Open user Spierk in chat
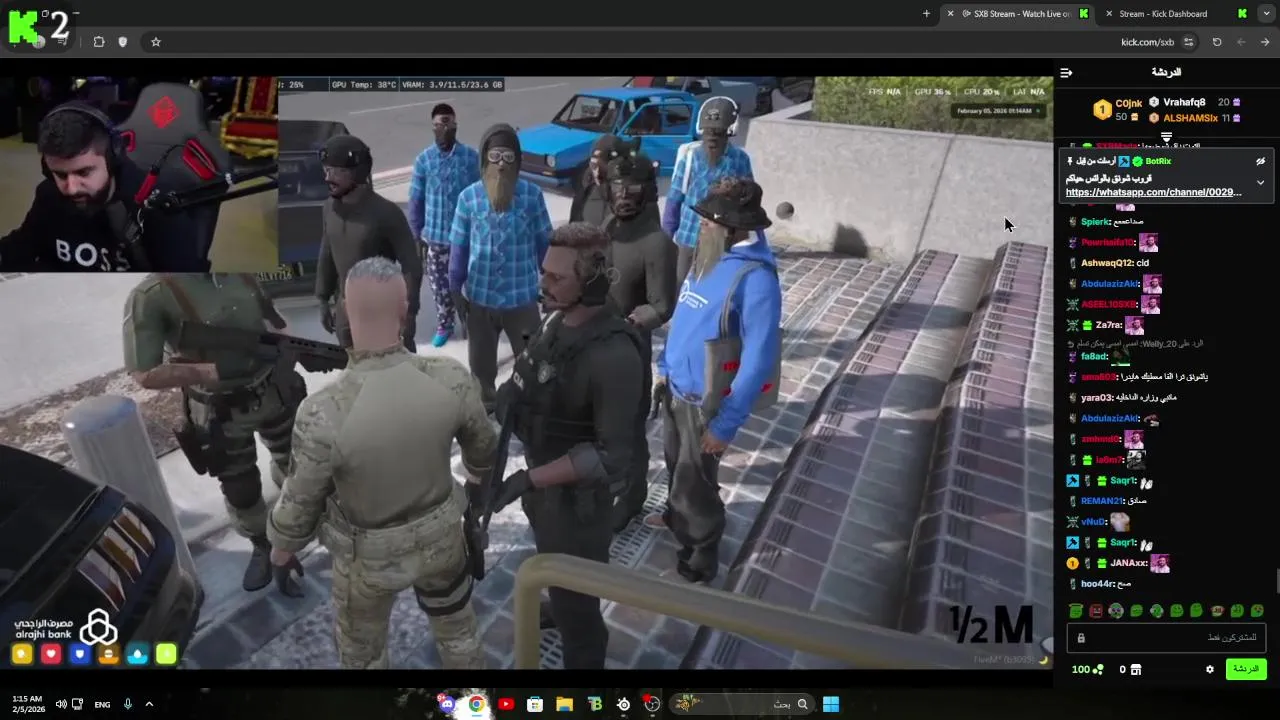 pos(1096,222)
